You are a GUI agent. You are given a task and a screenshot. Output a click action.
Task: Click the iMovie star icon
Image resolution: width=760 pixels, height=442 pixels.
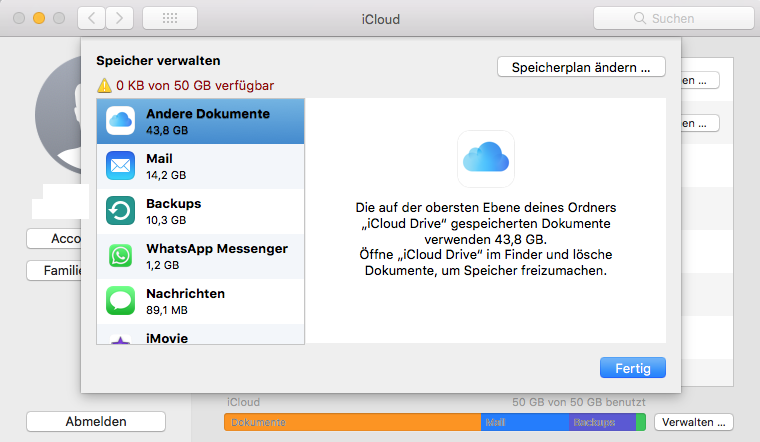(121, 338)
